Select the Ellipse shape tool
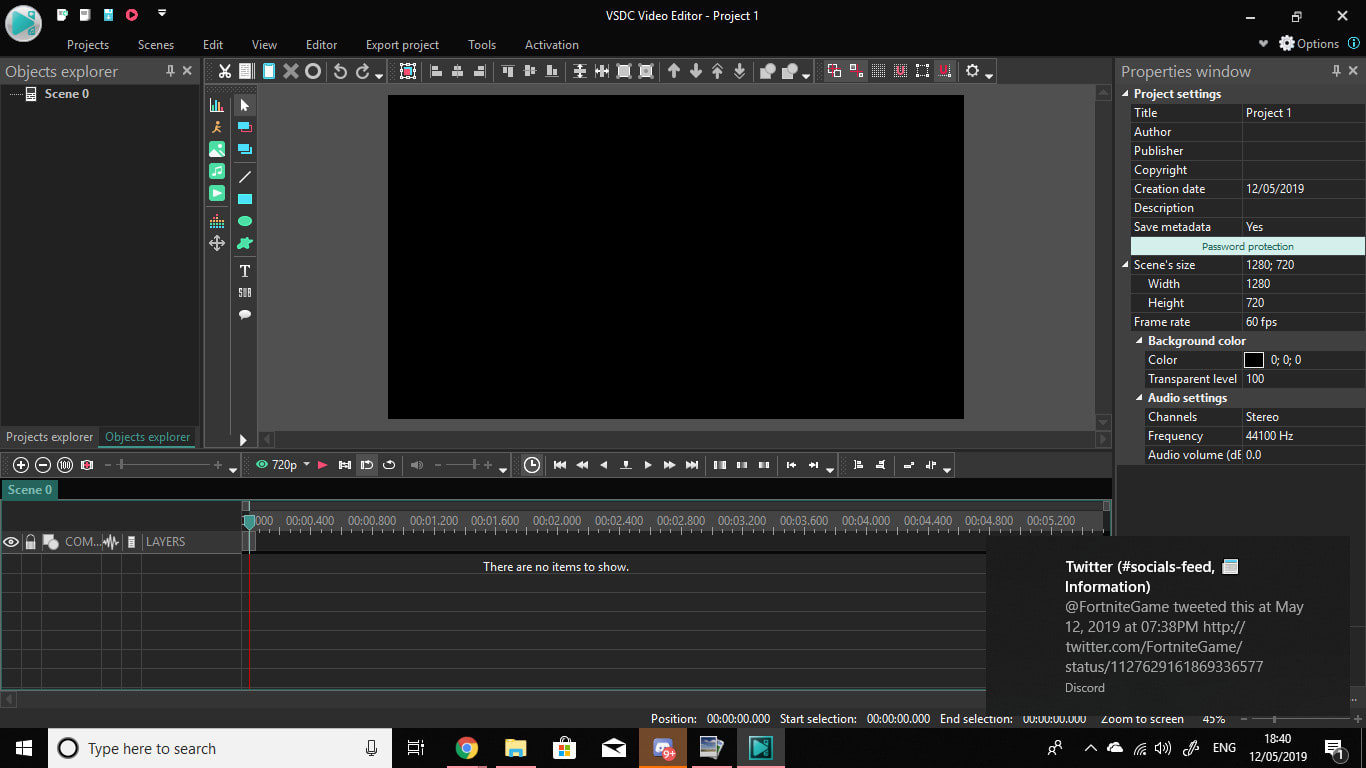This screenshot has height=768, width=1366. pyautogui.click(x=245, y=221)
